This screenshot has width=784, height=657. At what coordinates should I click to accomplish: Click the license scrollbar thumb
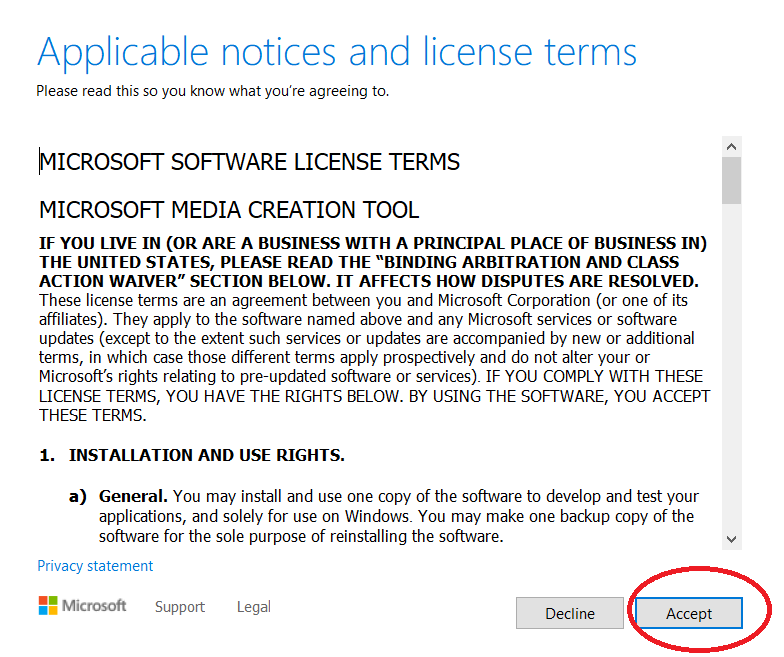pos(732,180)
